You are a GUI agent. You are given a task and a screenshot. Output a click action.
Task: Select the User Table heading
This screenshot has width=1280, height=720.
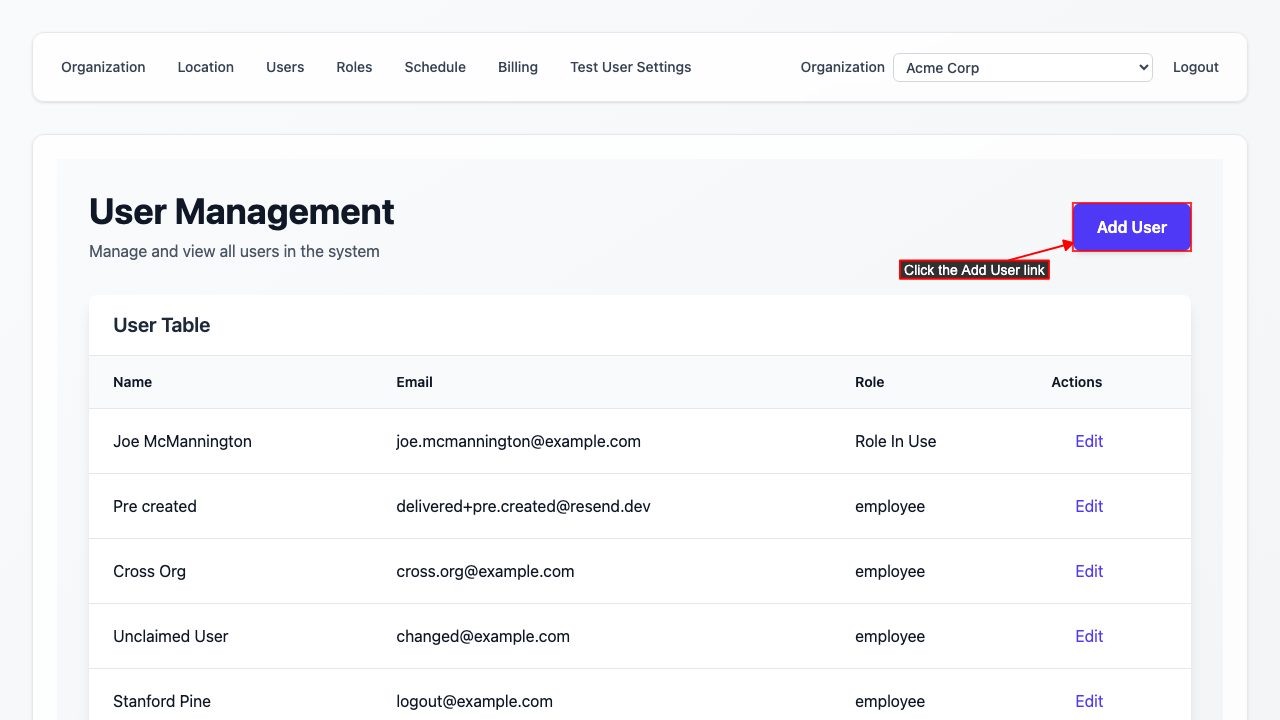coord(161,325)
